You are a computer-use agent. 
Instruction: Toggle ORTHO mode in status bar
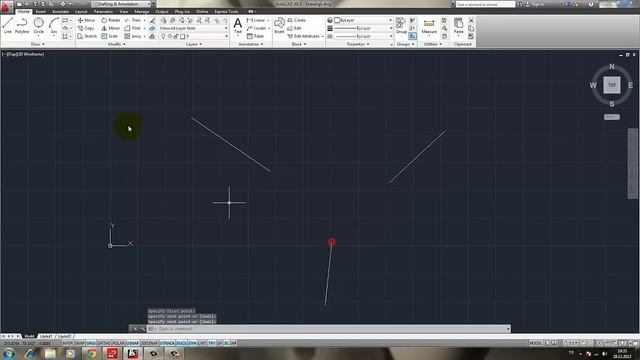pos(104,343)
